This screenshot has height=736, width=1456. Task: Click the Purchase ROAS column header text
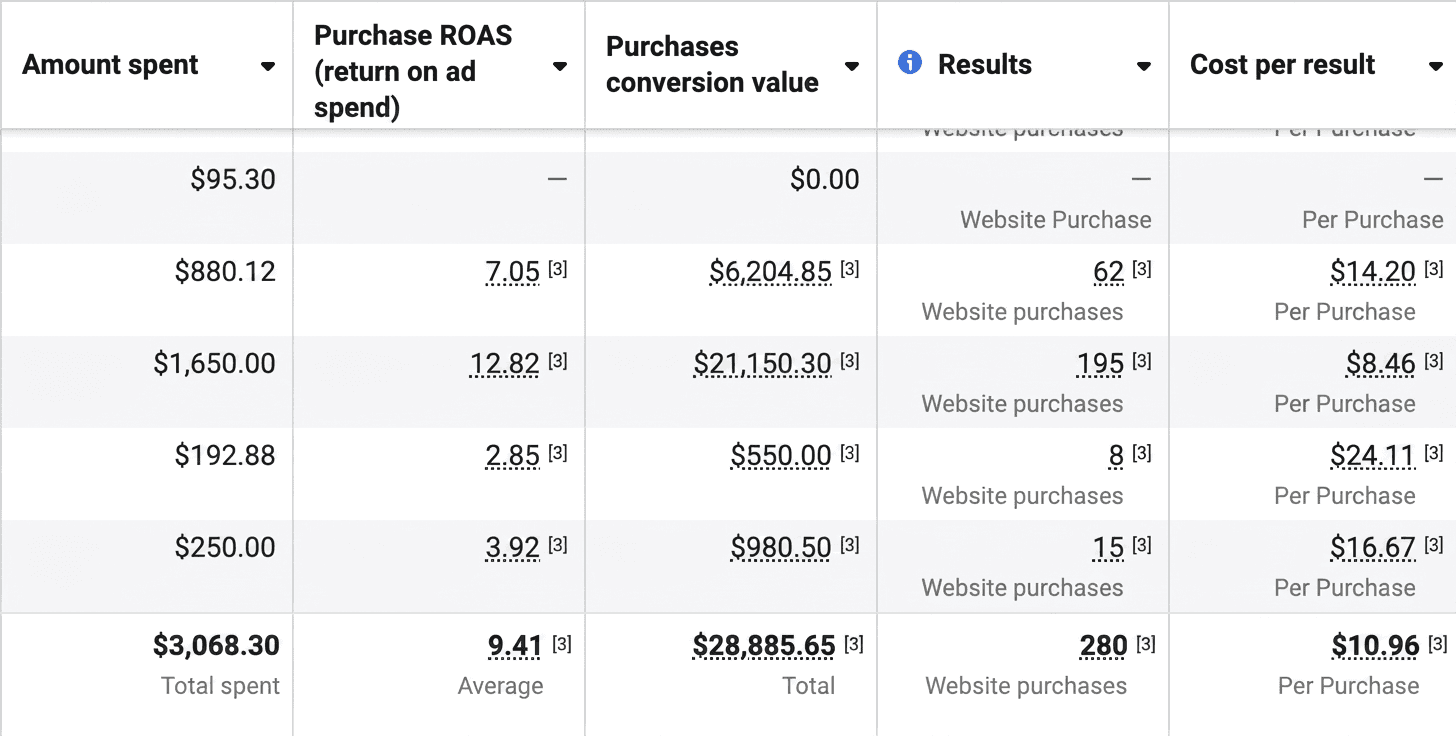tap(413, 72)
